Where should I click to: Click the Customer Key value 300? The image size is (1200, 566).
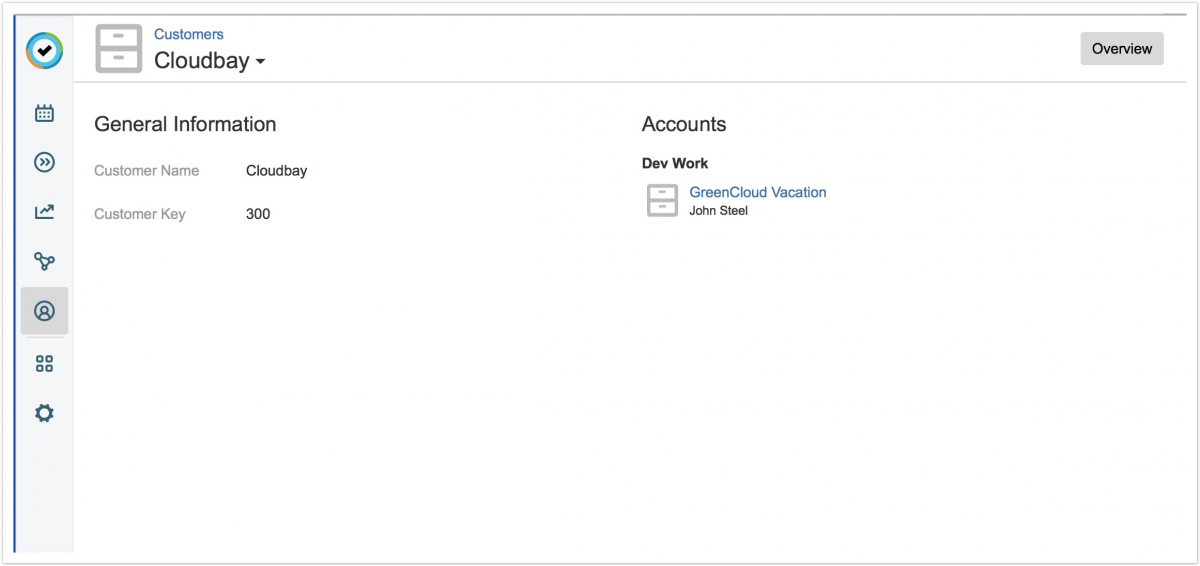point(258,214)
